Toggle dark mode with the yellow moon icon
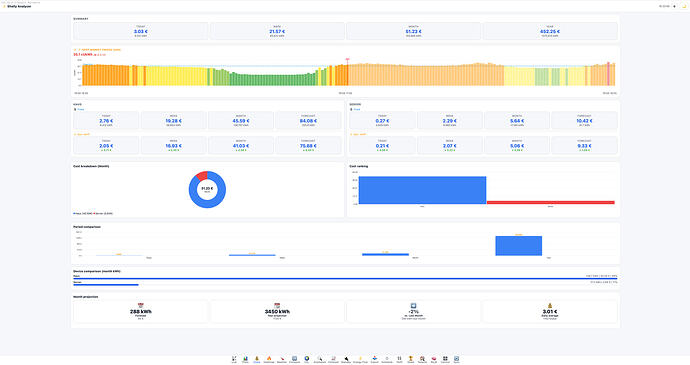This screenshot has height=365, width=690. click(x=684, y=6)
